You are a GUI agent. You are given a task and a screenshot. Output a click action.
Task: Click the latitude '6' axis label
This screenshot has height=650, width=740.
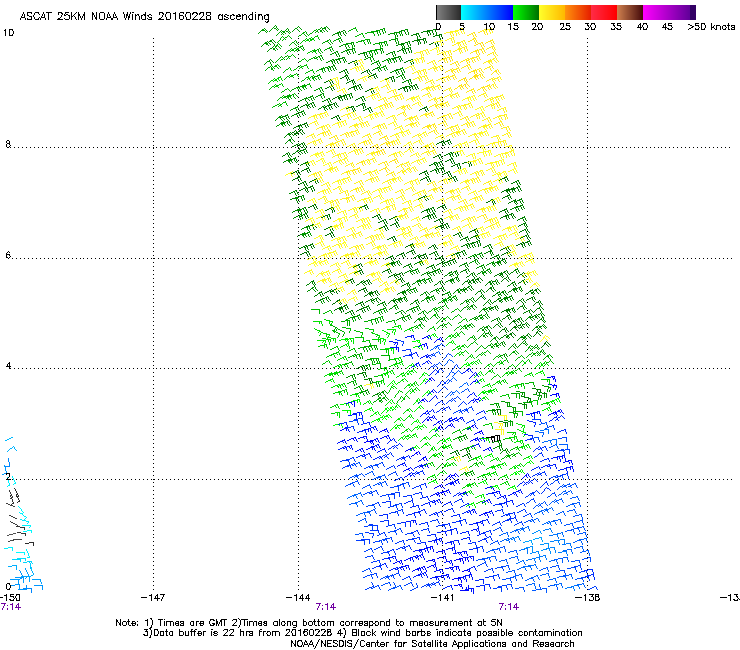coord(8,255)
